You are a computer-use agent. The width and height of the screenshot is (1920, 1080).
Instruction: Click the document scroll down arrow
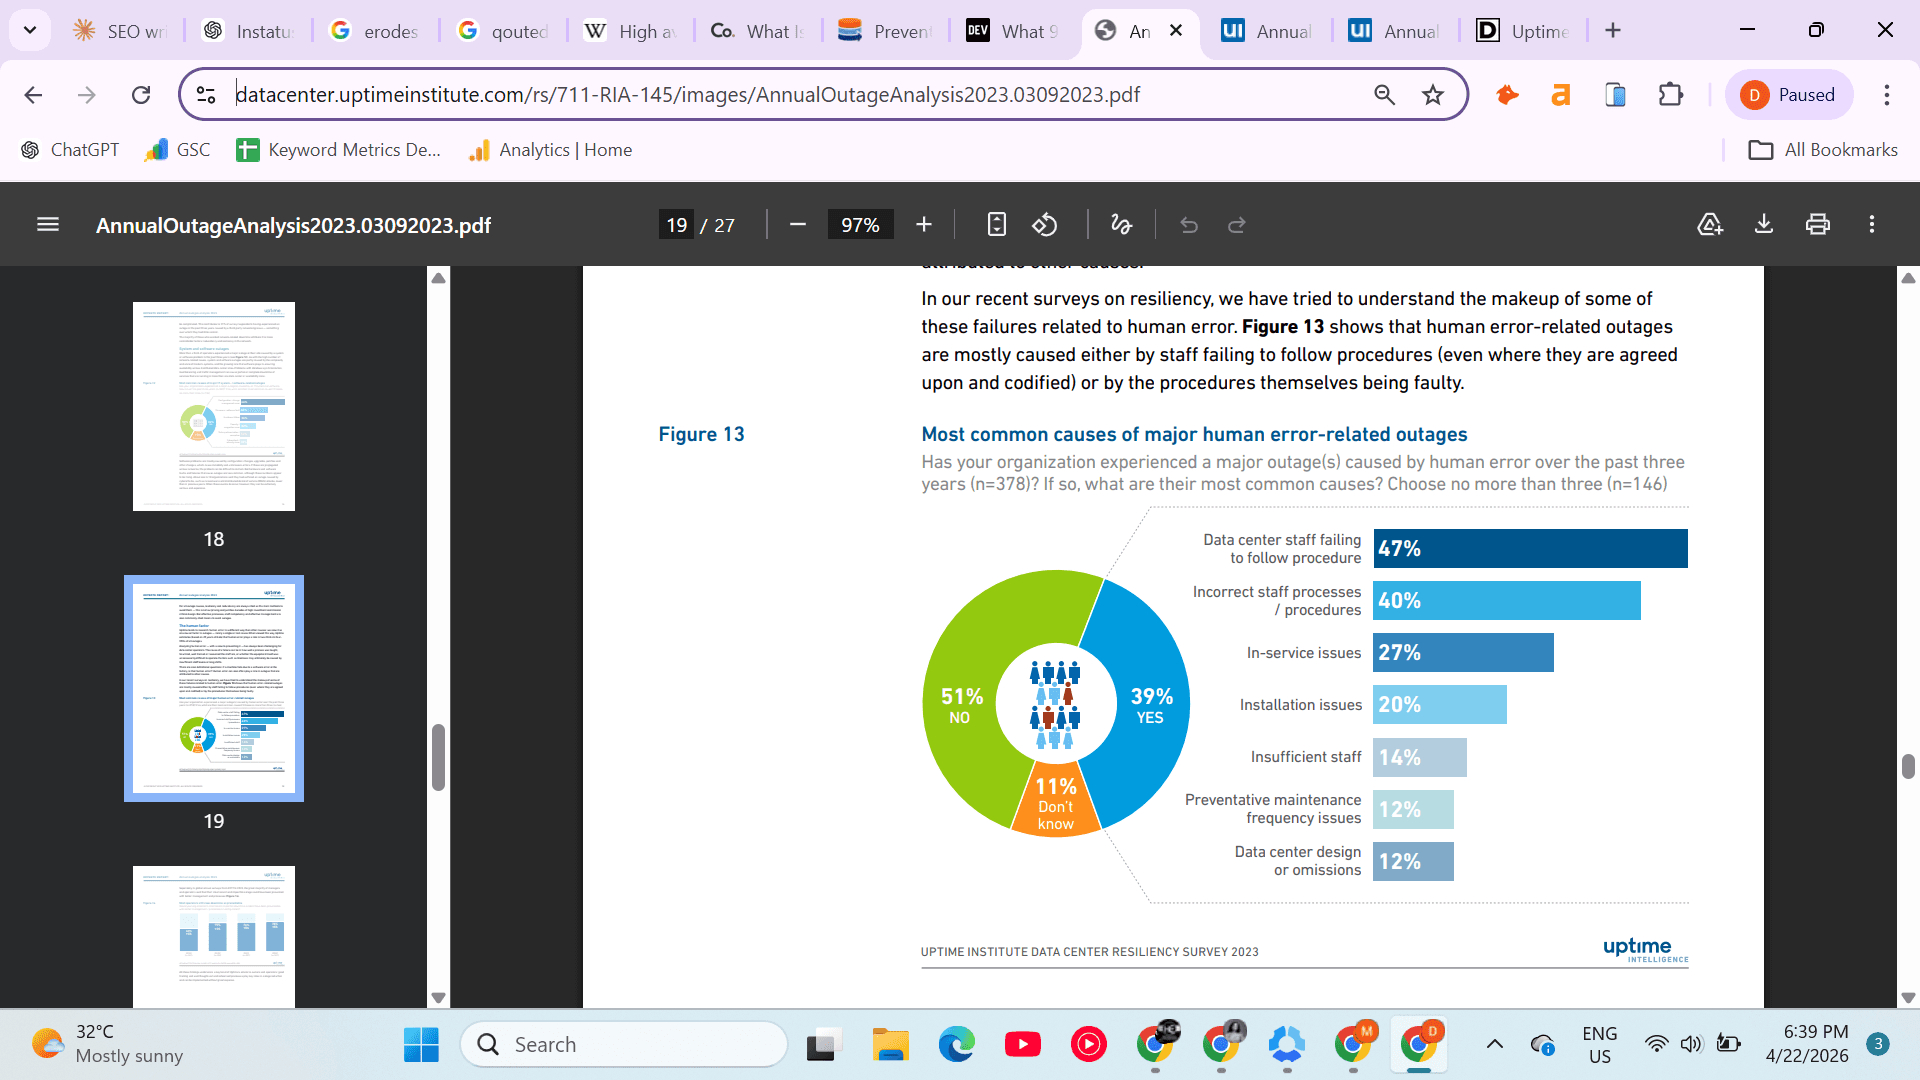[1908, 997]
